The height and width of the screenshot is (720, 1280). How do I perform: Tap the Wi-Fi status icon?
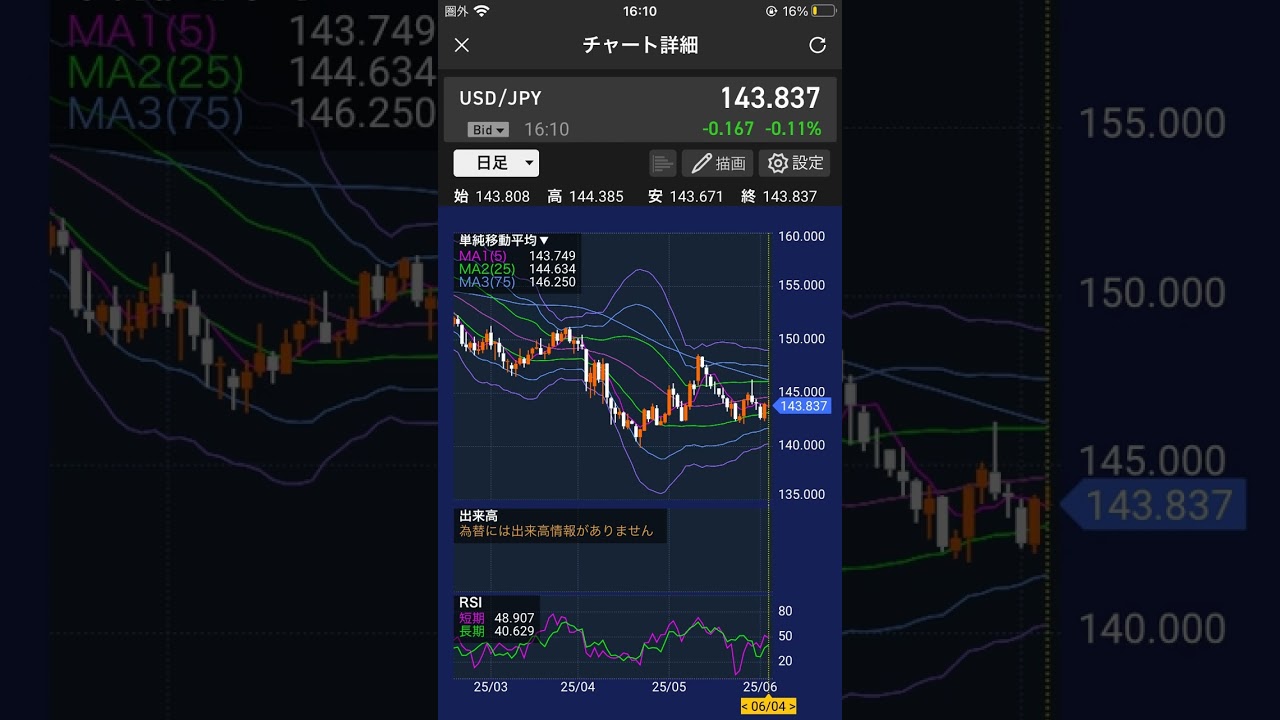click(482, 11)
